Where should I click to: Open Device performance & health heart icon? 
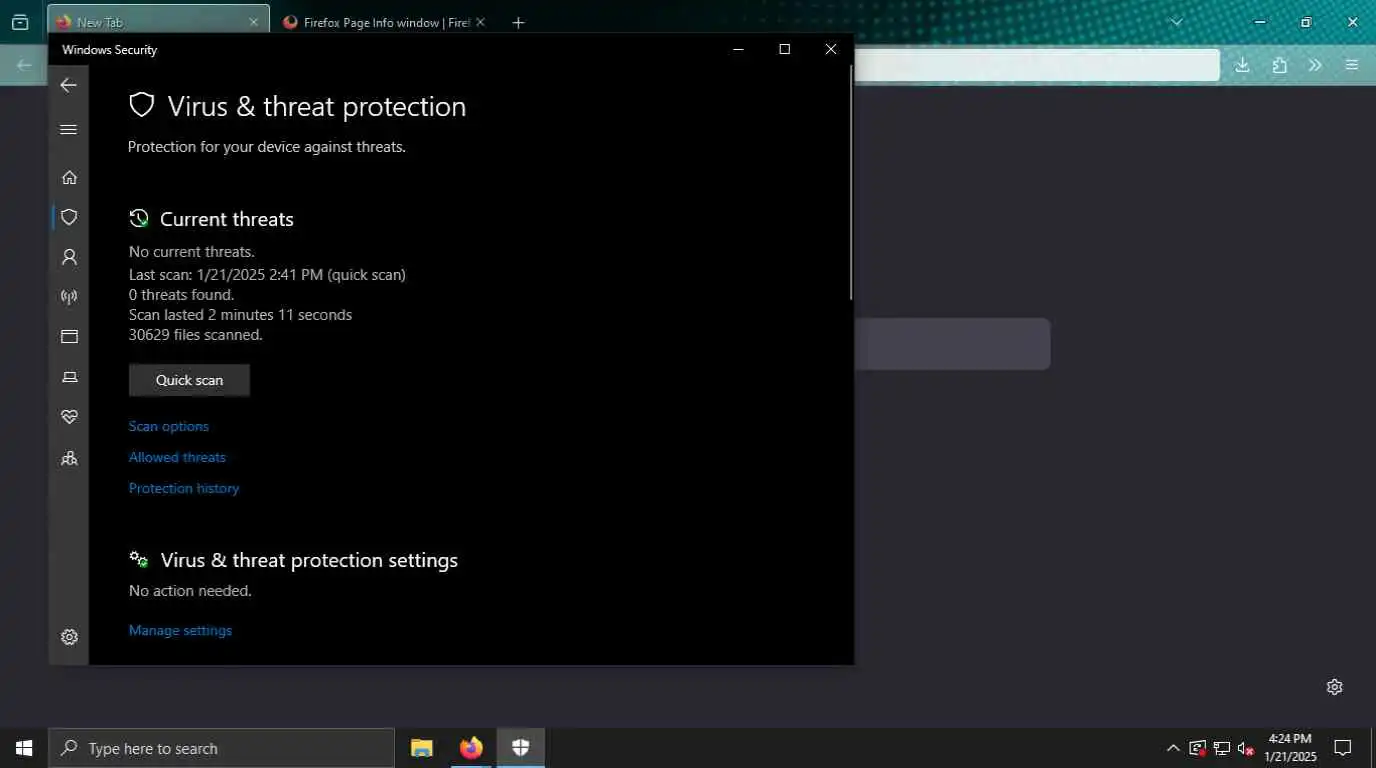(69, 417)
